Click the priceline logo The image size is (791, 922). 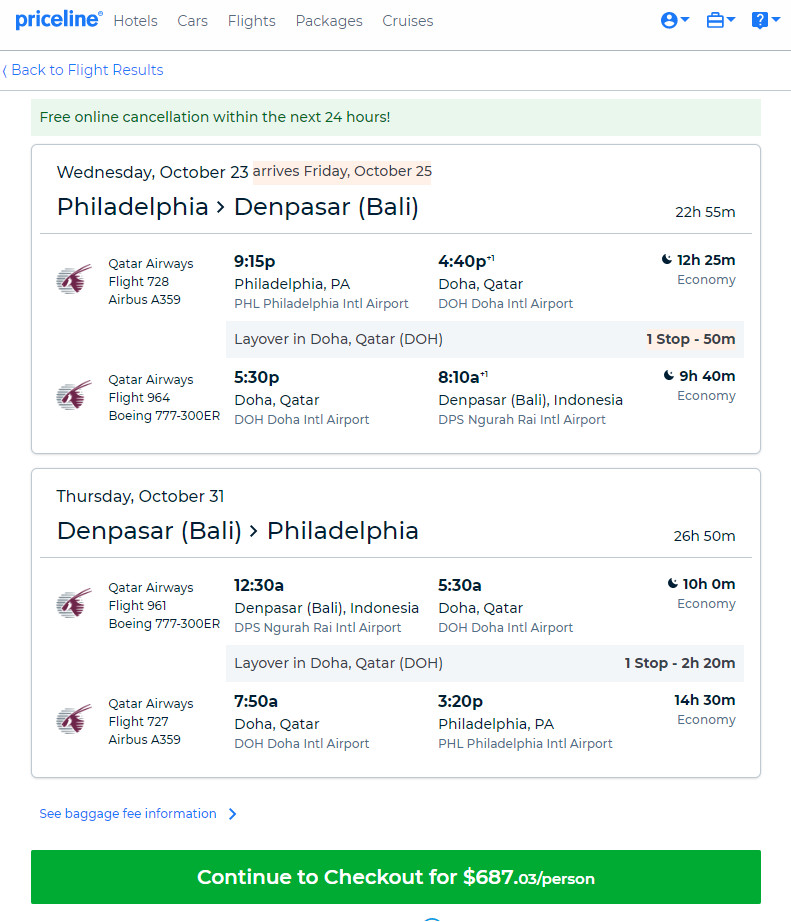(x=59, y=20)
